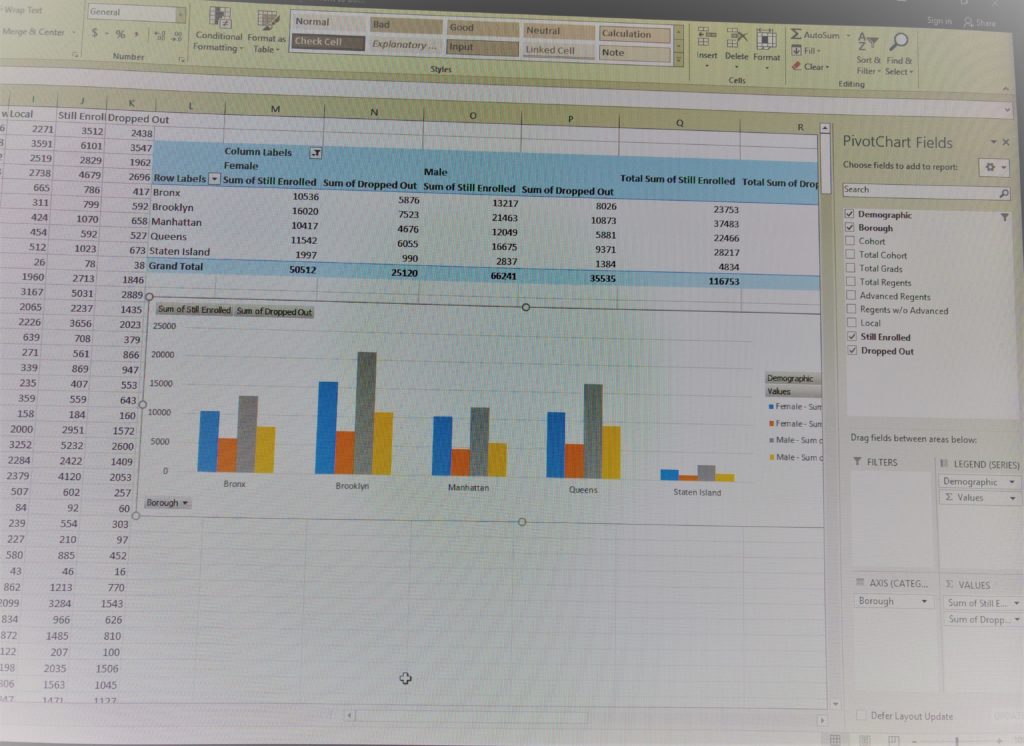Click the Sum of Dropped Out chart field button
Image resolution: width=1024 pixels, height=746 pixels.
pyautogui.click(x=273, y=311)
